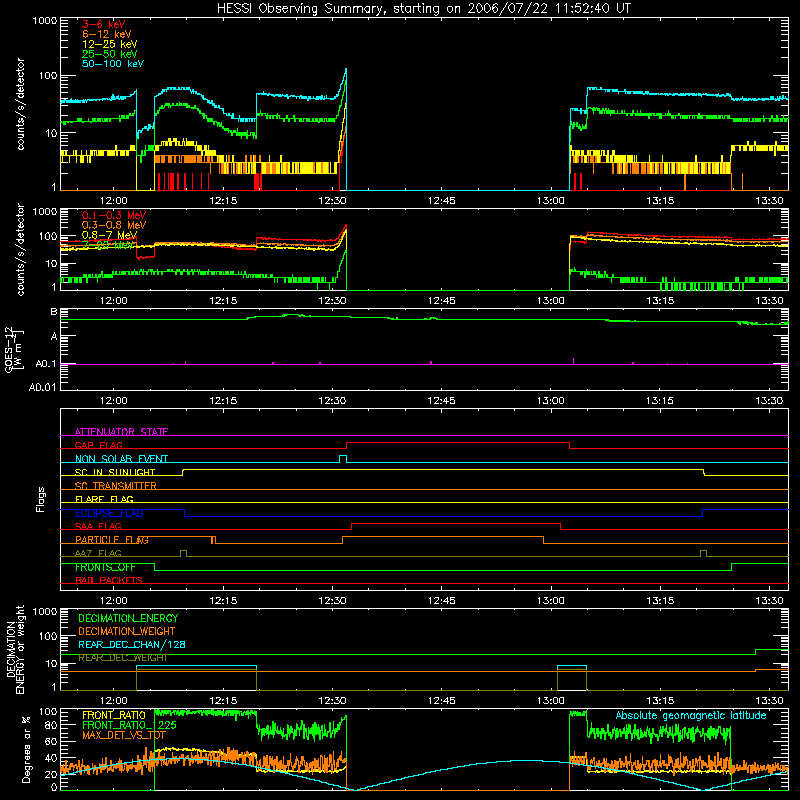
Task: Select the DECIMATION ENERGY or weight axis title
Action: (15, 649)
